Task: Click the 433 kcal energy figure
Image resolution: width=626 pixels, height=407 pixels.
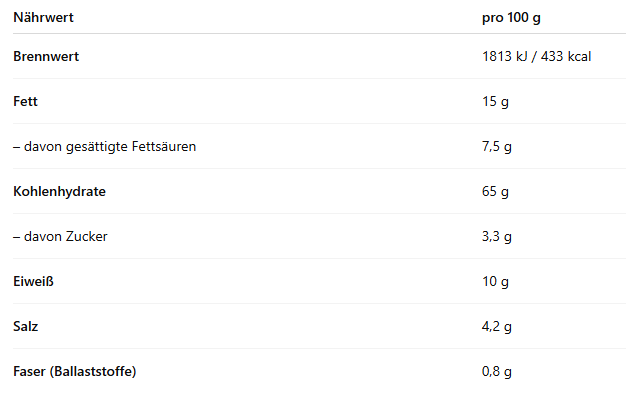Action: click(565, 56)
